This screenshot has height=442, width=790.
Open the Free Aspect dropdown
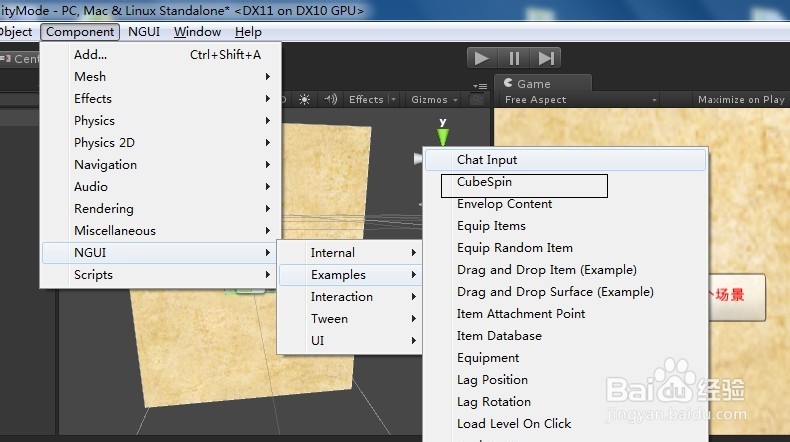[x=580, y=100]
